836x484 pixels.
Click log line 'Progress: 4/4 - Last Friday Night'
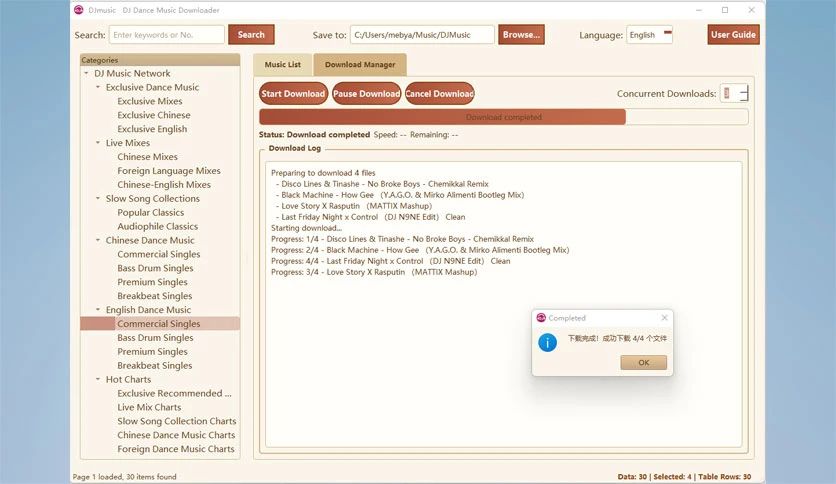click(390, 261)
